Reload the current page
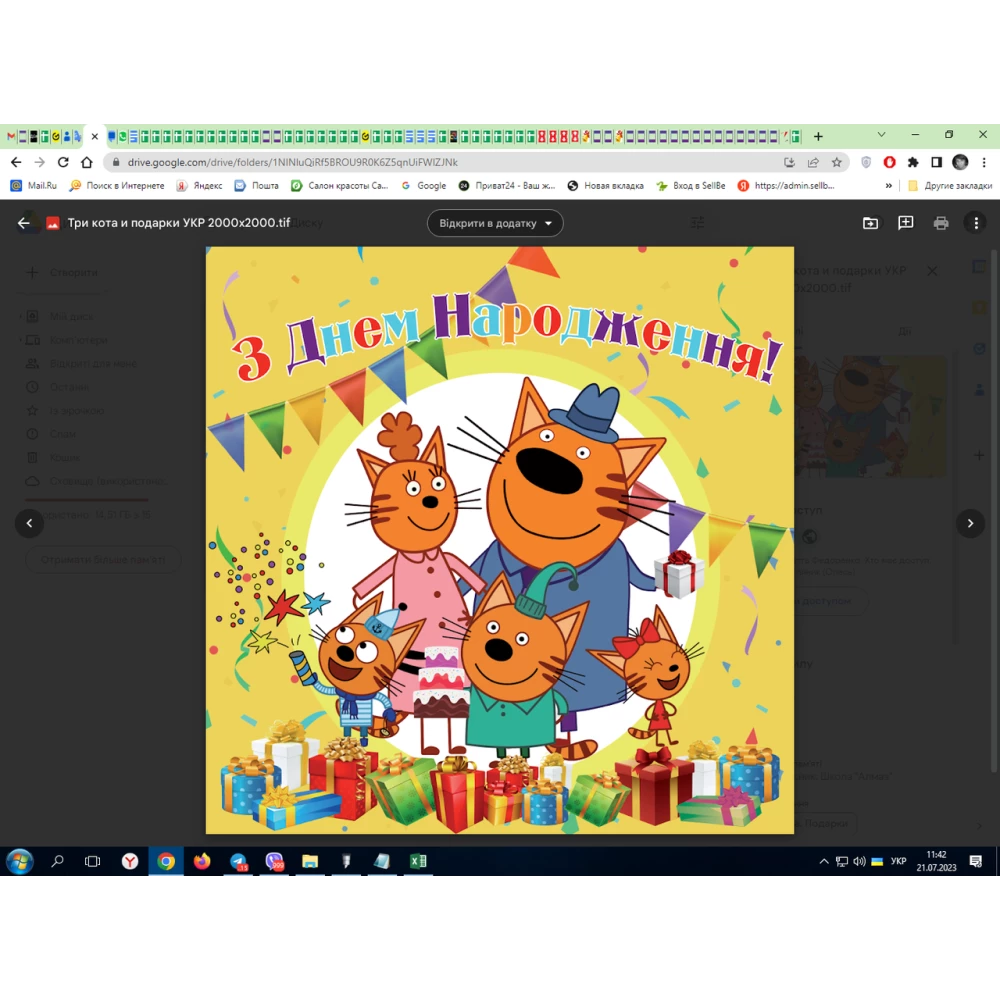This screenshot has width=1000, height=1000. pyautogui.click(x=62, y=163)
